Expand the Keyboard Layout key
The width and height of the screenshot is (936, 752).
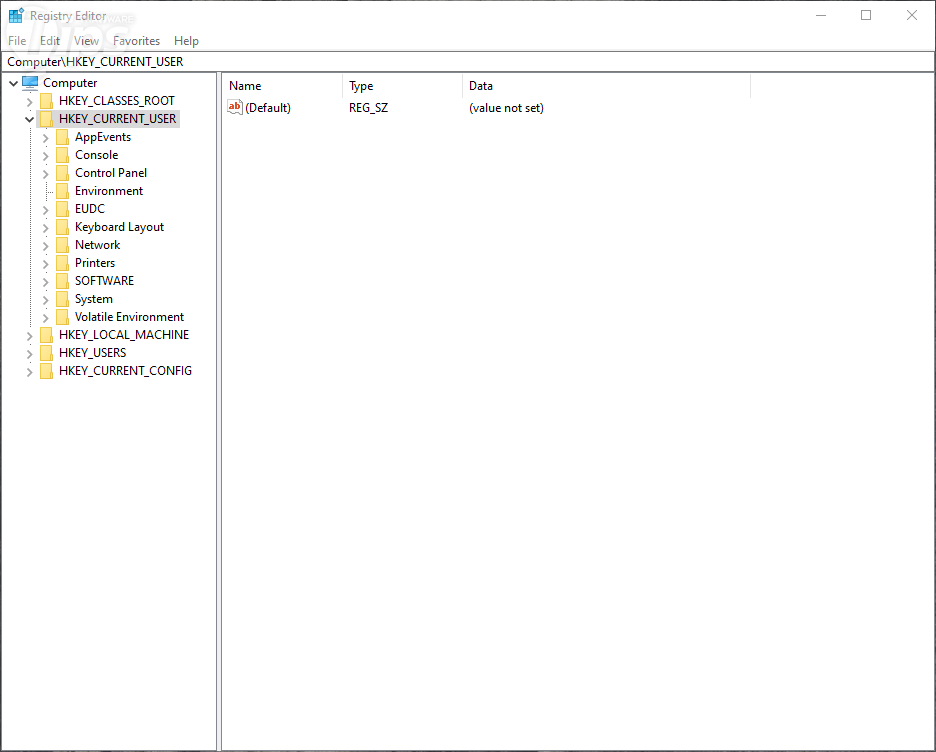45,227
